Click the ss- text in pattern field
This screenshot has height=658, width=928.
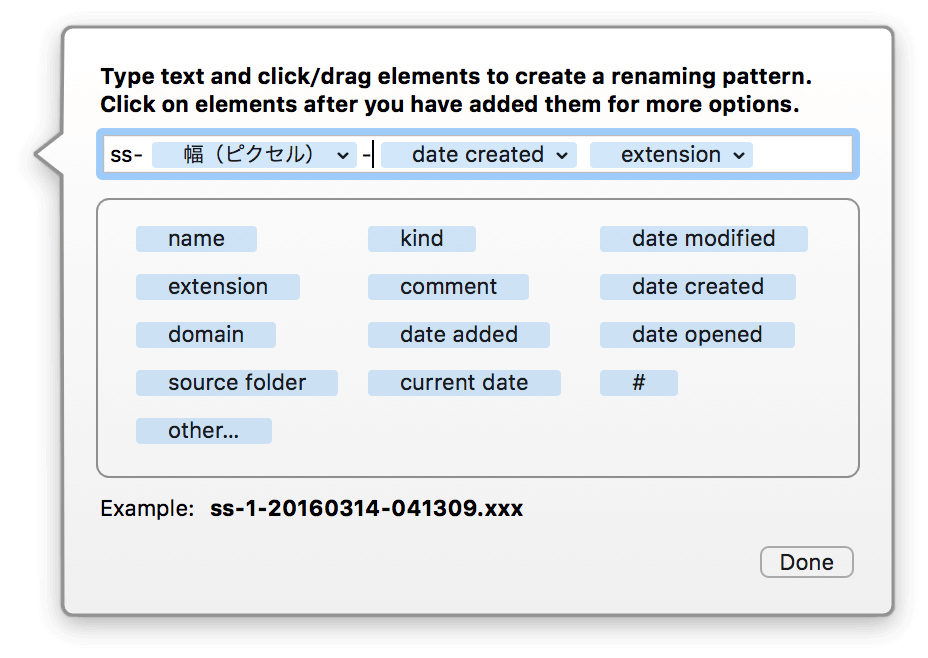pos(126,155)
